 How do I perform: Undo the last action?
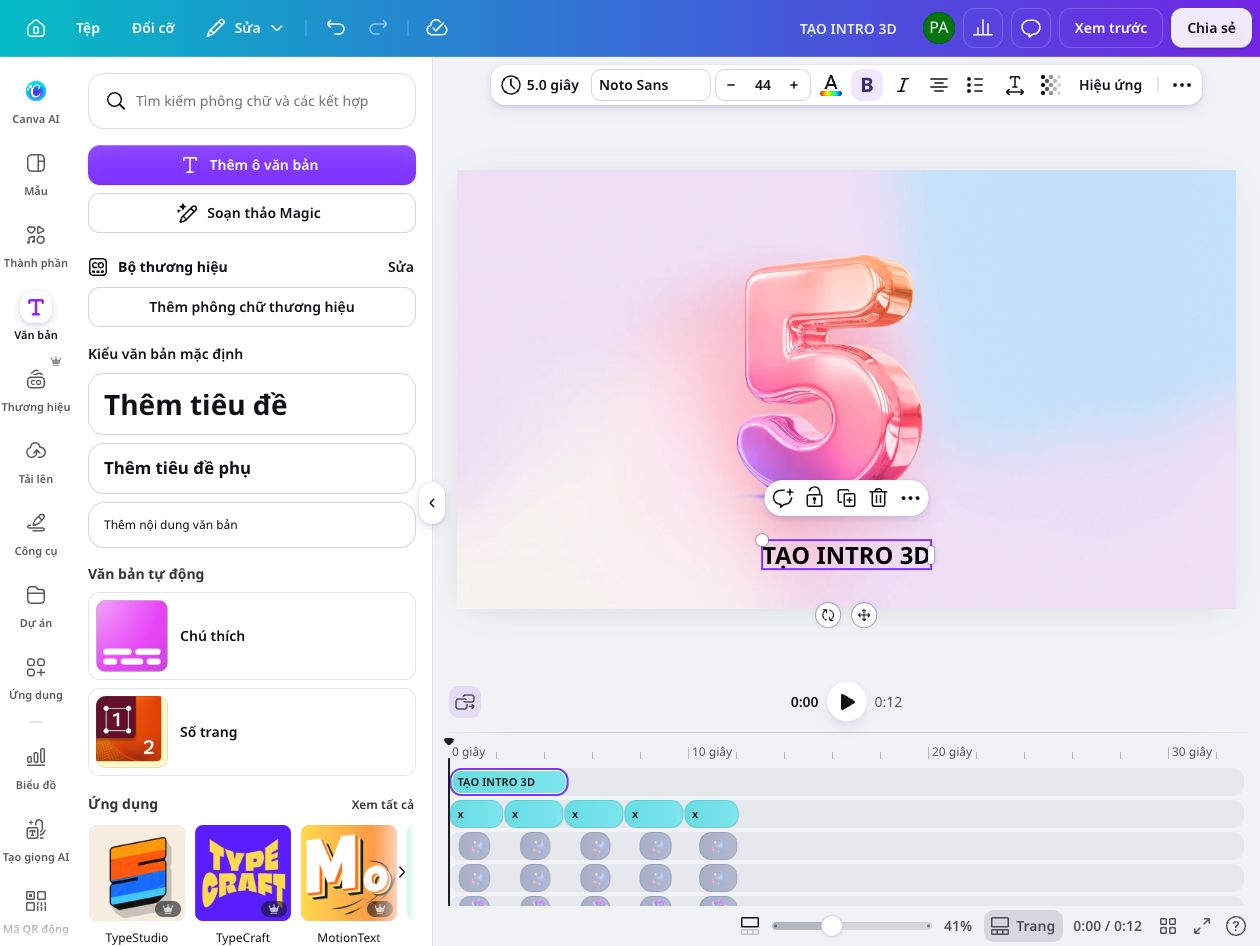point(336,28)
